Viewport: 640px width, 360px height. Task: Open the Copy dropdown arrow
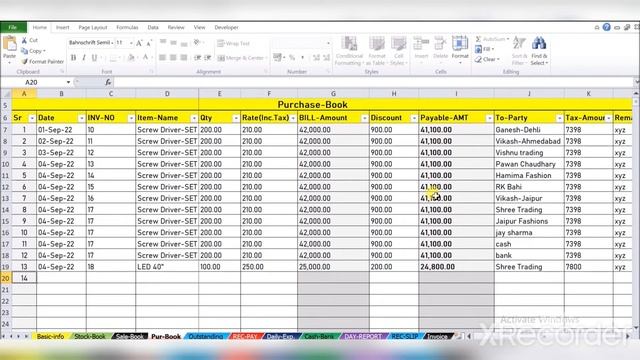coord(44,51)
